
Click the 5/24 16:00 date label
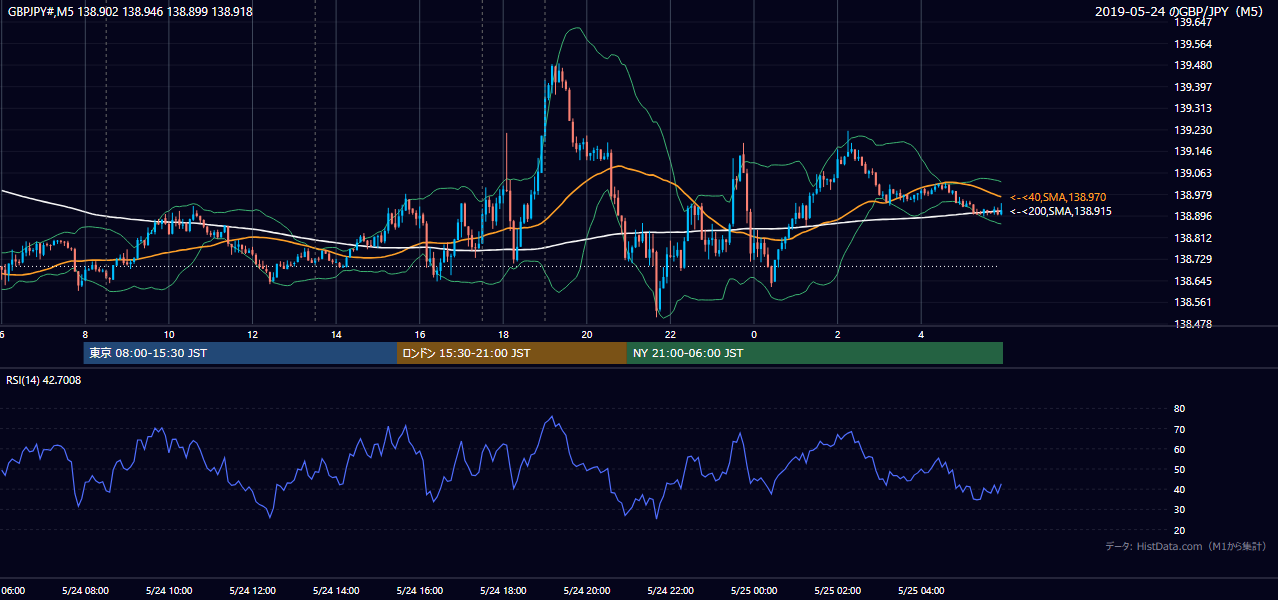[x=420, y=591]
